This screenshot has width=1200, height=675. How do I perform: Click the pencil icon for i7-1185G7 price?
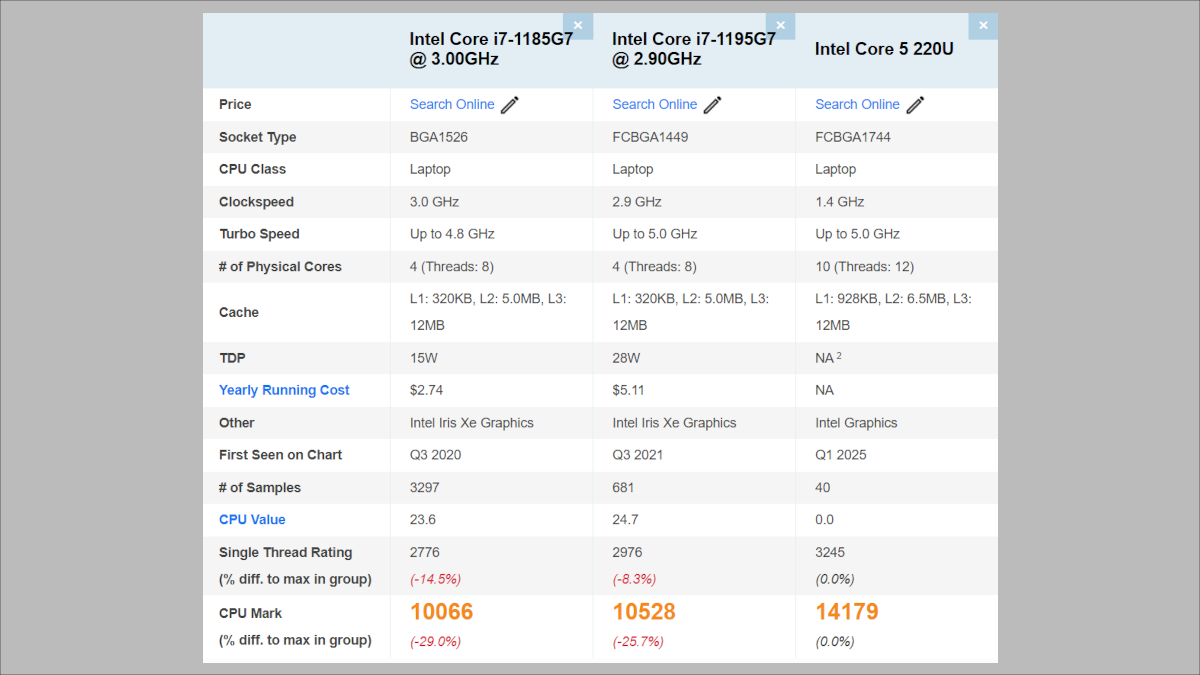click(510, 105)
